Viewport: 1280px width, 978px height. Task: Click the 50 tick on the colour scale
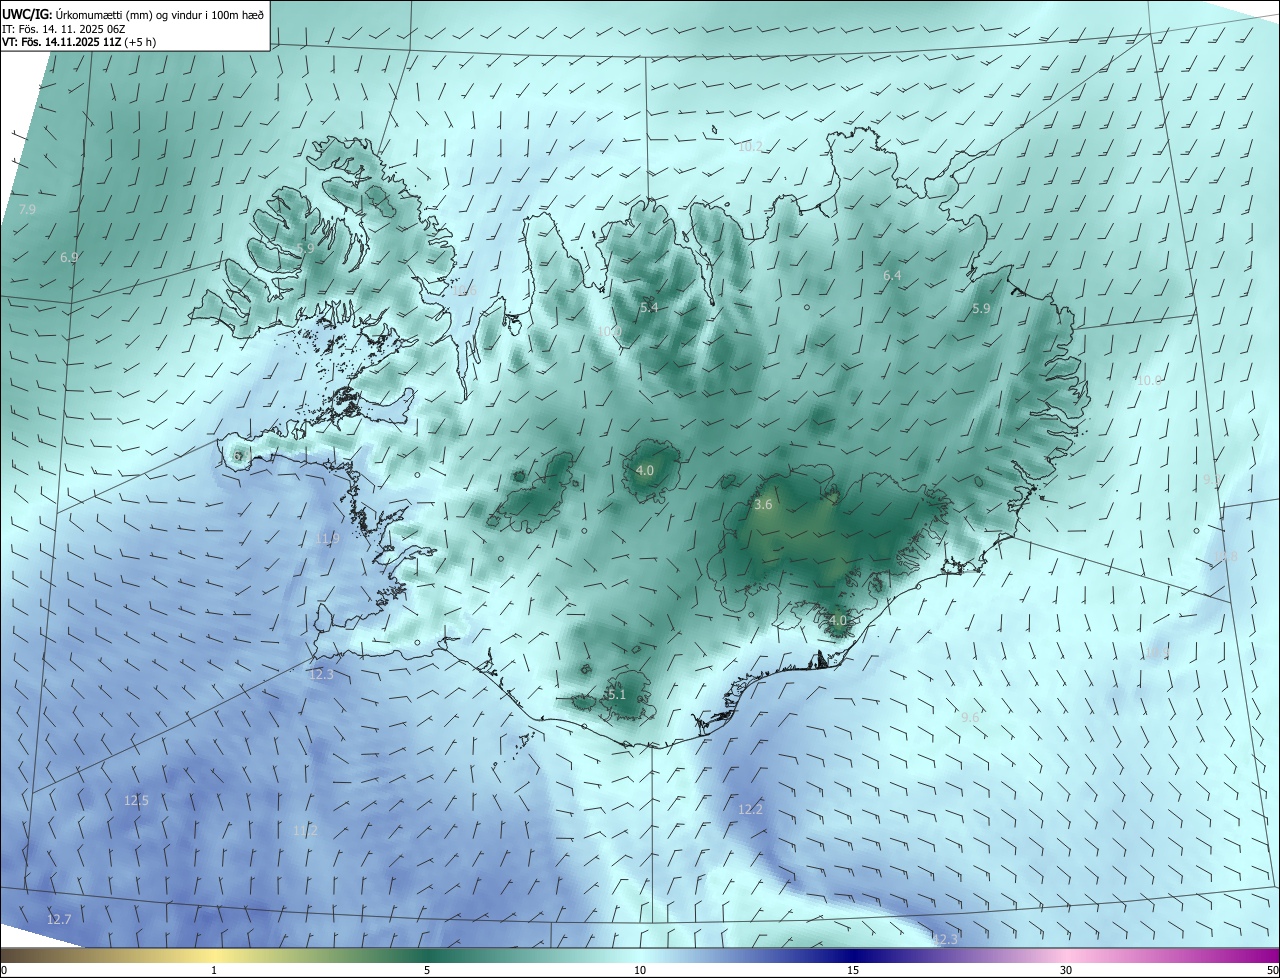(1272, 971)
